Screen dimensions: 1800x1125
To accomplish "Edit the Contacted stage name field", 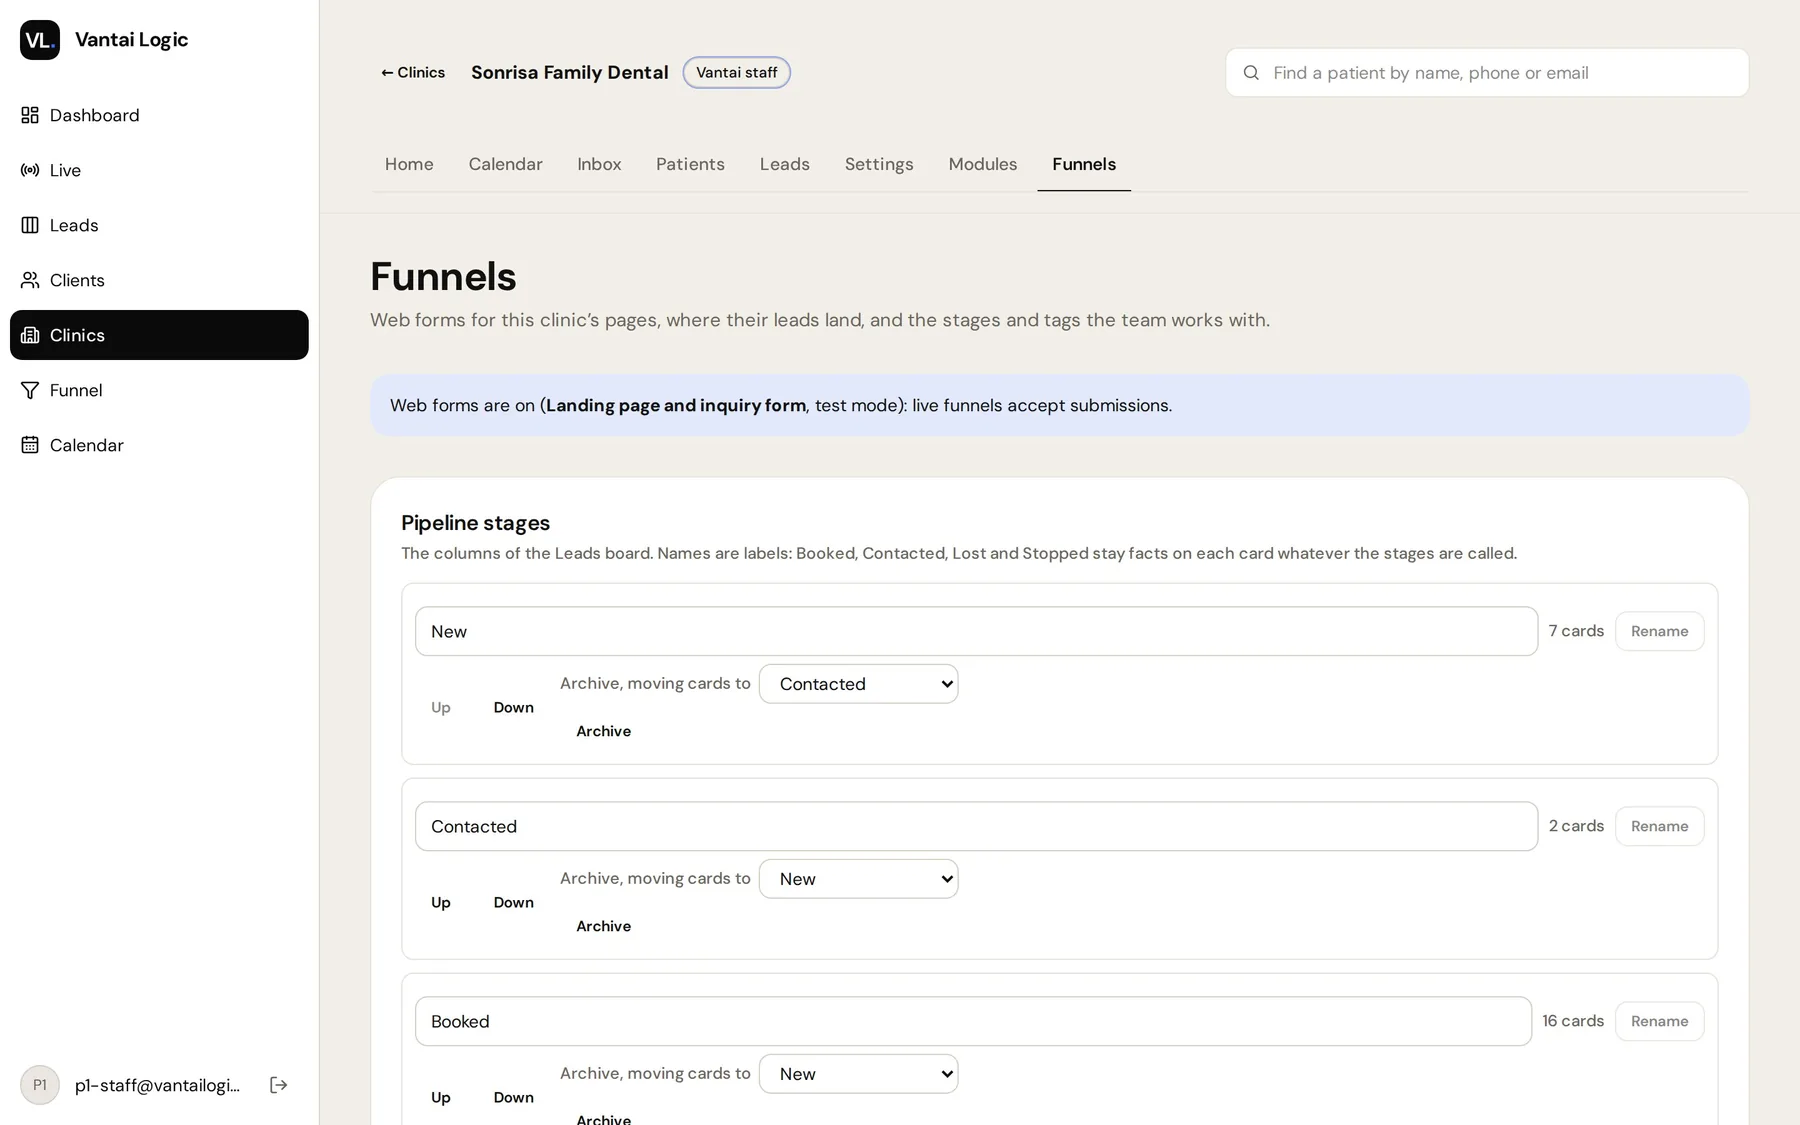I will coord(976,826).
